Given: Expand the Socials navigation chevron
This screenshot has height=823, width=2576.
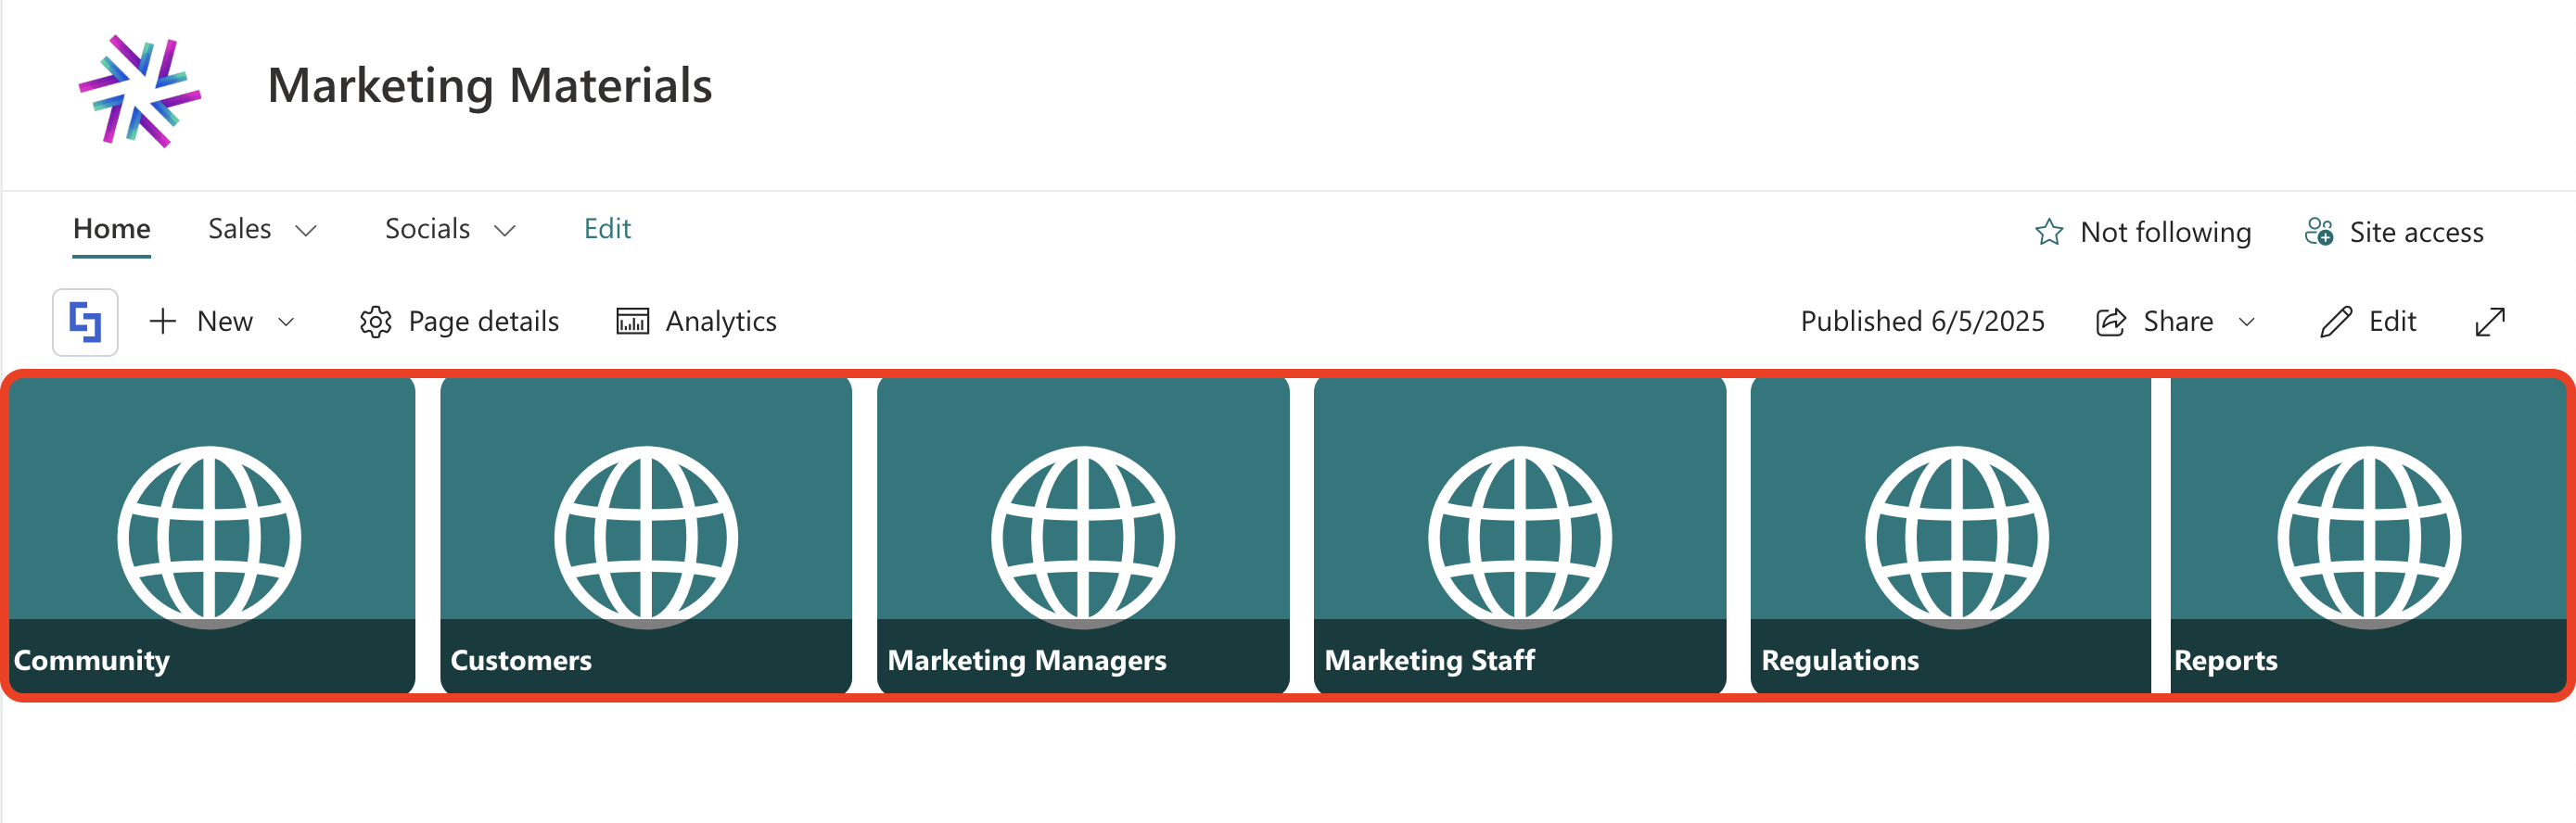Looking at the screenshot, I should point(505,231).
